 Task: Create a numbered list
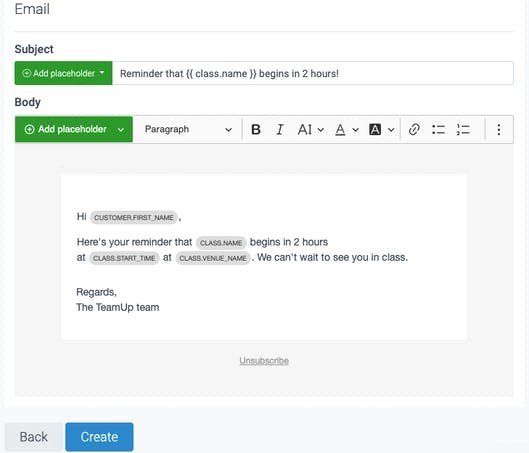point(463,130)
